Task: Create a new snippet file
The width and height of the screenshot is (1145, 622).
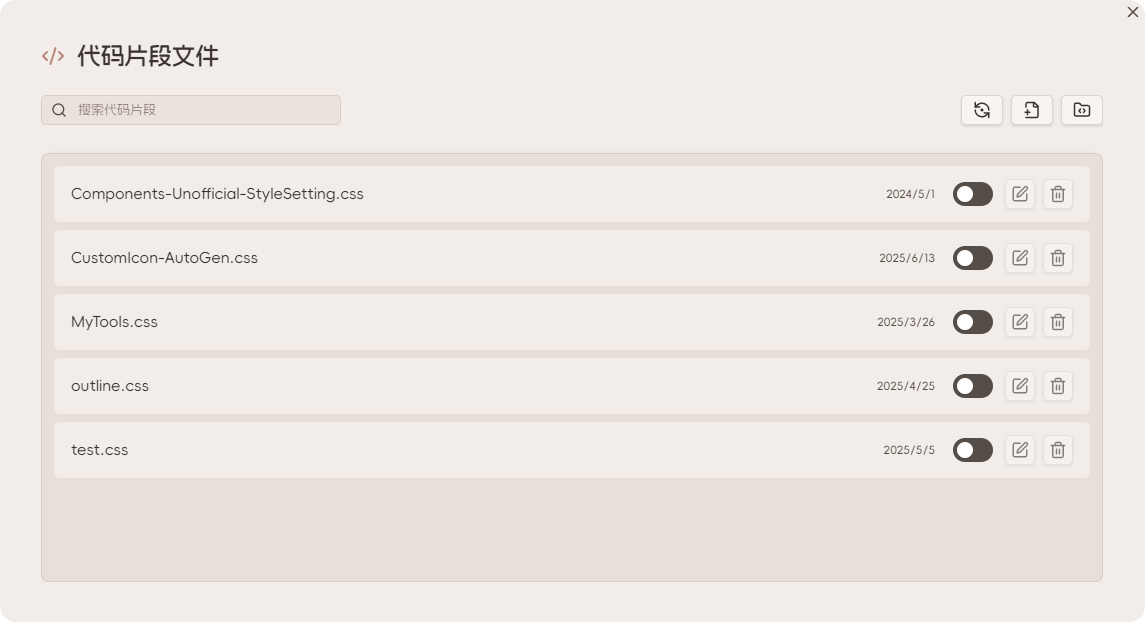Action: (1032, 110)
